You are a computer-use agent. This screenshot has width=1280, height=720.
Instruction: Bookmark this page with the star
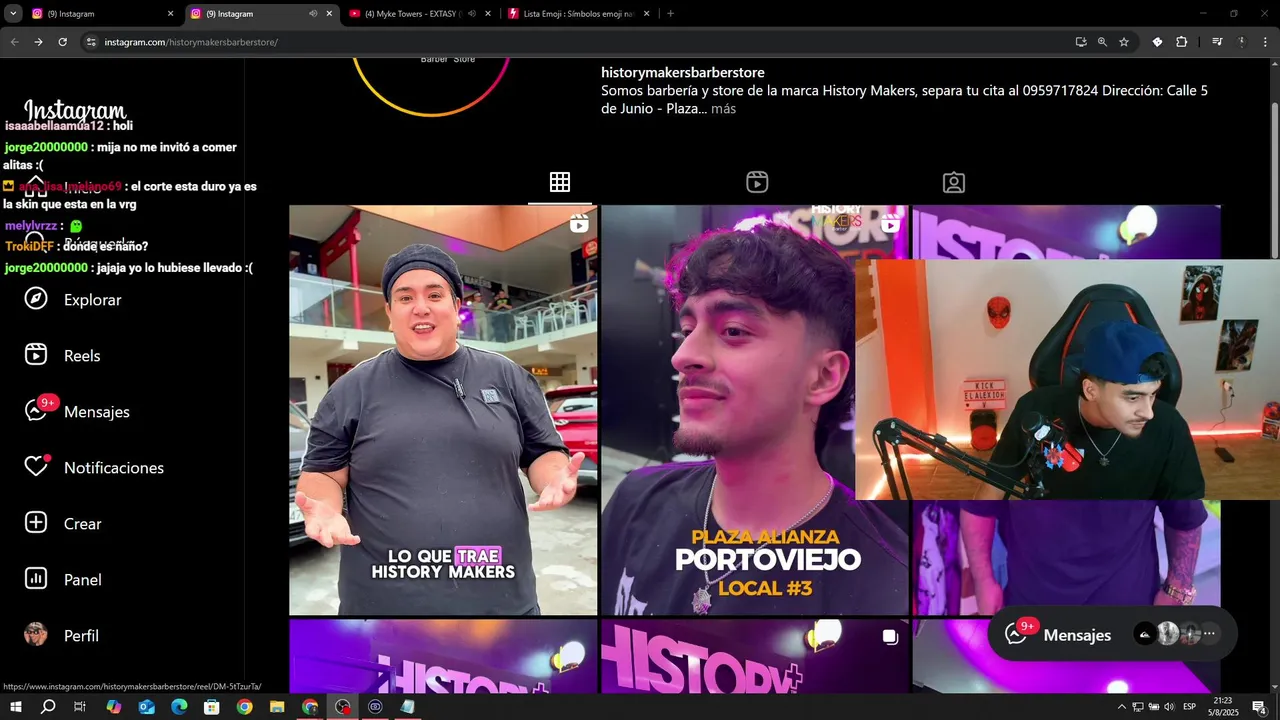(1124, 42)
